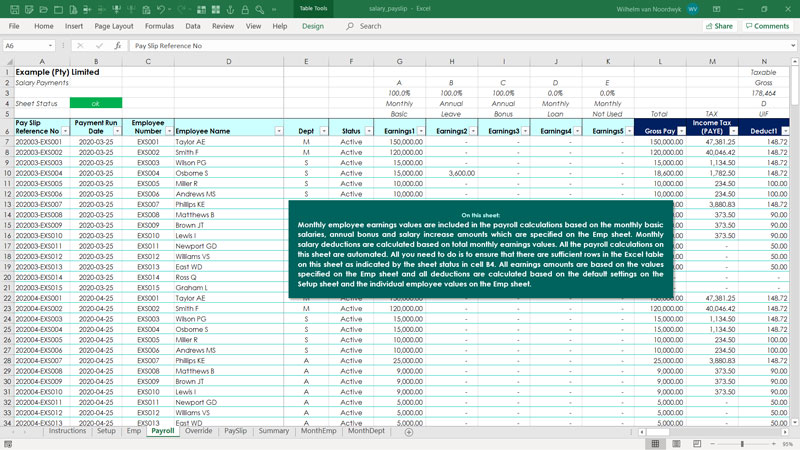Click the Comments button
800x450 pixels.
tap(767, 26)
